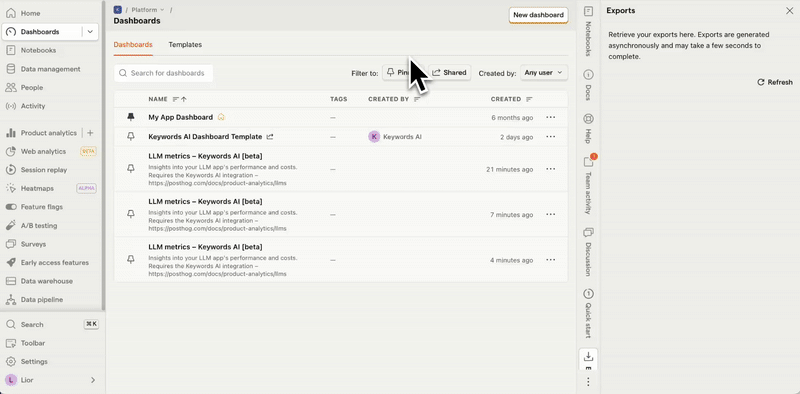The image size is (800, 394).
Task: Open My App Dashboard
Action: coord(181,117)
